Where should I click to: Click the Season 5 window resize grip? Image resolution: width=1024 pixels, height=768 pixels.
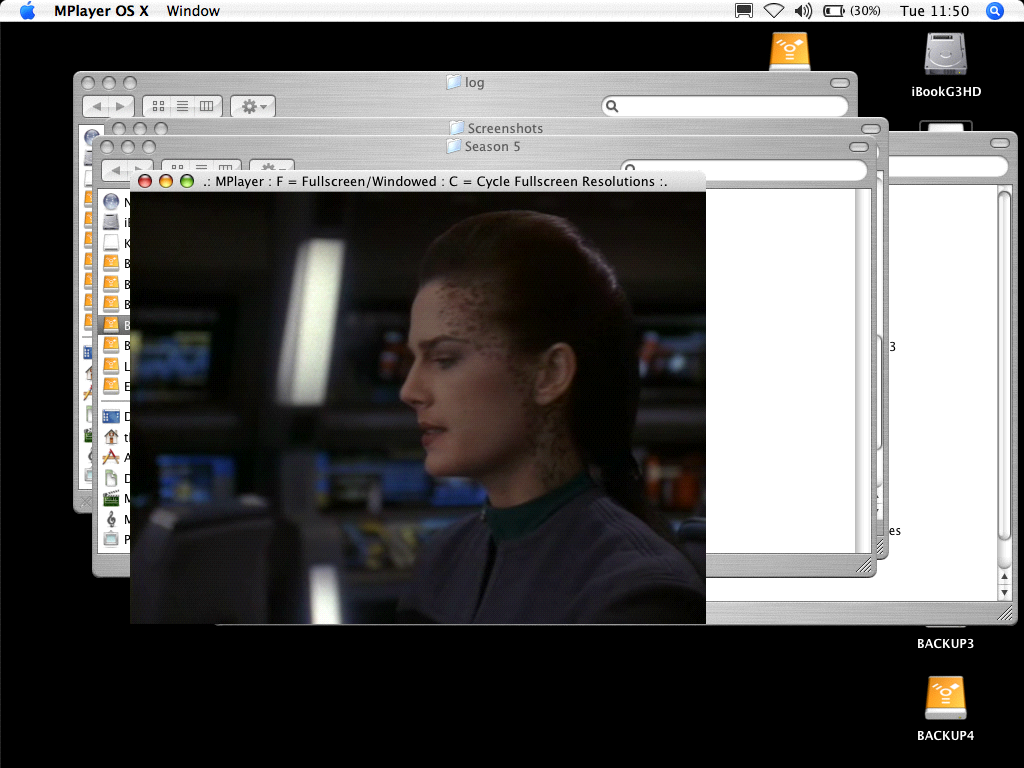point(864,566)
